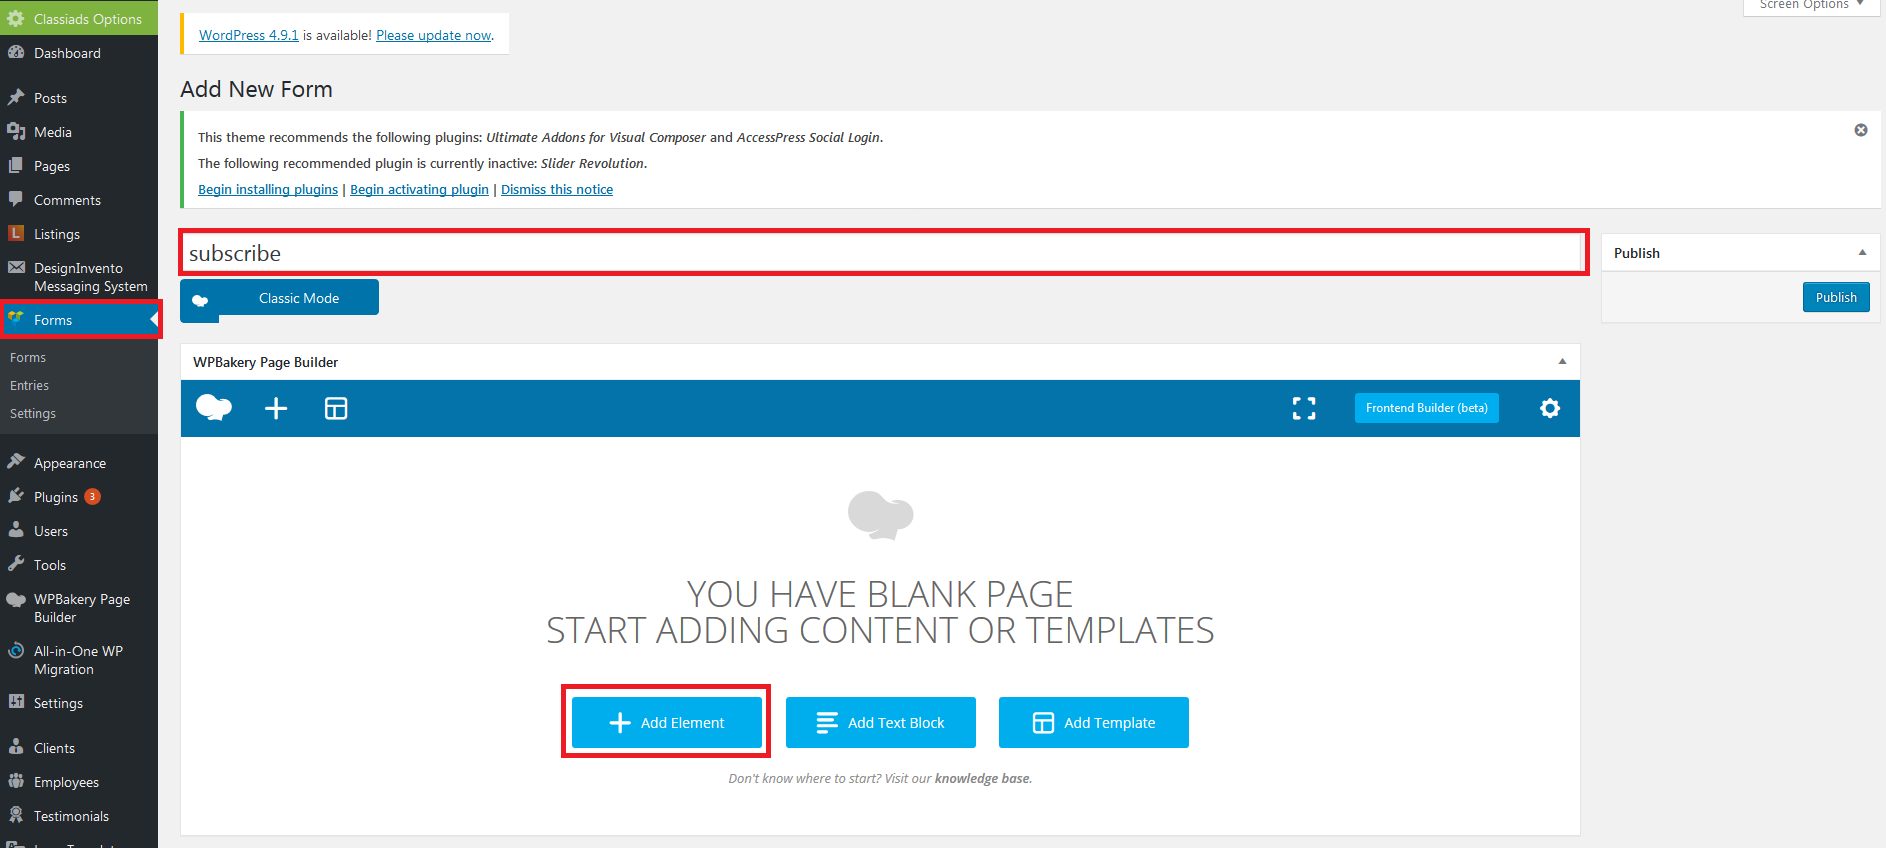Focus the form title field containing subscribe

coord(883,253)
